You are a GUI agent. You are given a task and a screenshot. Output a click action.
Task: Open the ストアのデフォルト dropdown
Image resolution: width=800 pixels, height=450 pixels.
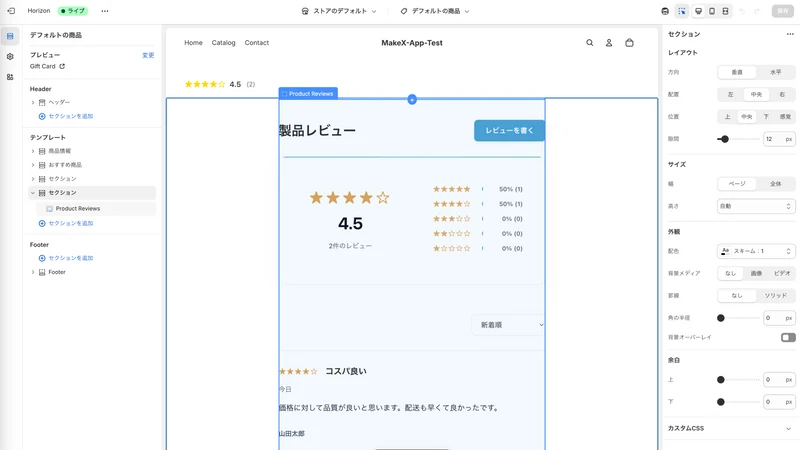pos(339,11)
